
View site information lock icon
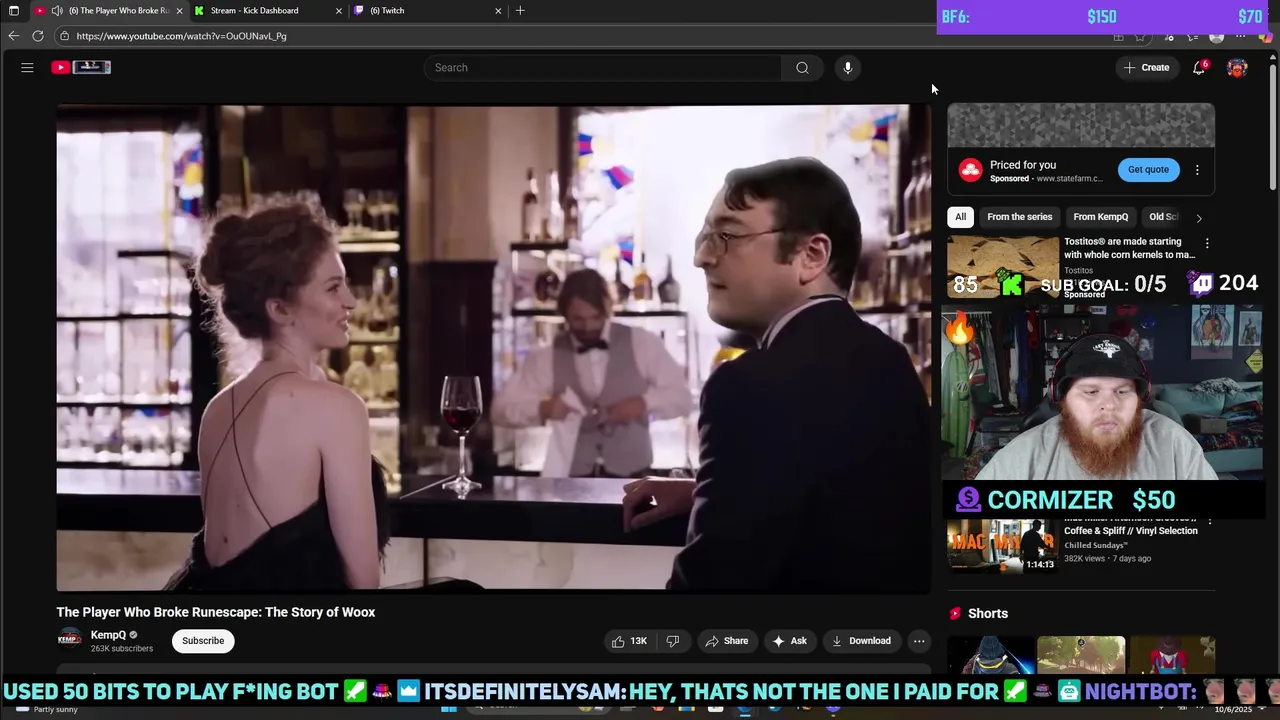pos(64,36)
